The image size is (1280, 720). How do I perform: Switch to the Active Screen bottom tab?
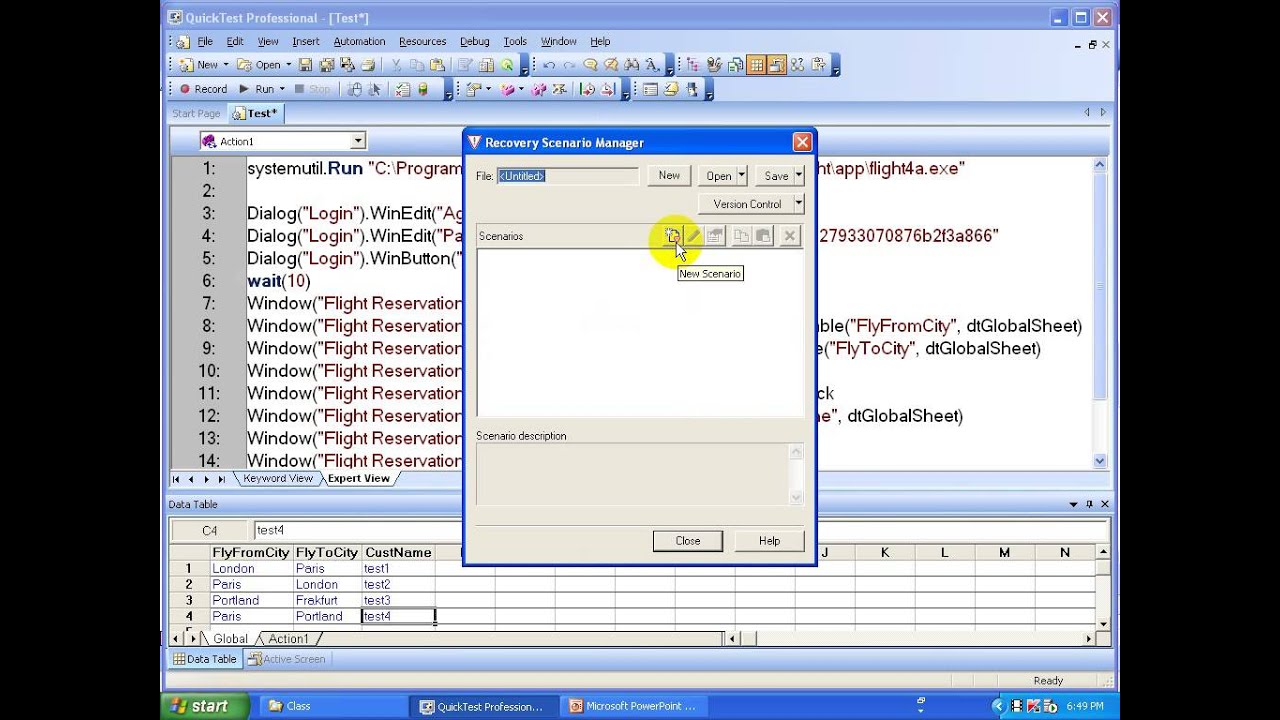point(287,659)
